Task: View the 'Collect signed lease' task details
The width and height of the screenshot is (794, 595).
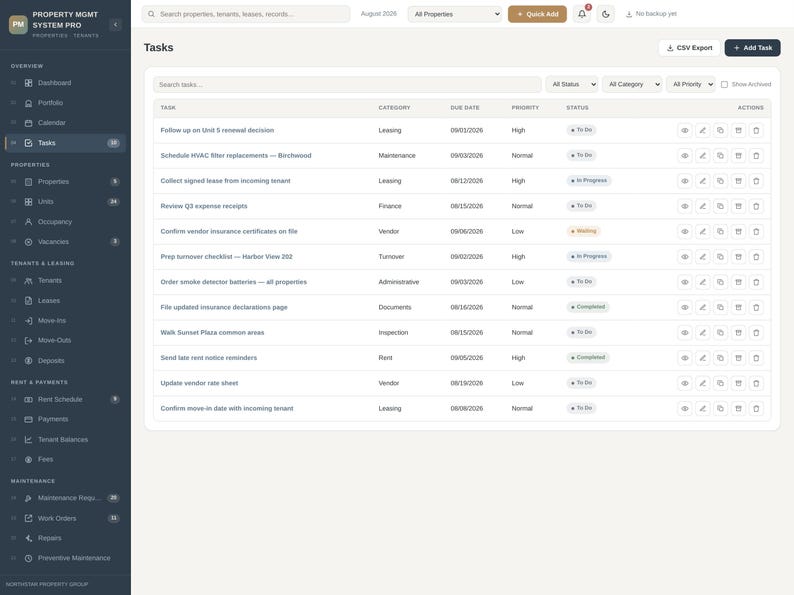Action: [x=685, y=181]
